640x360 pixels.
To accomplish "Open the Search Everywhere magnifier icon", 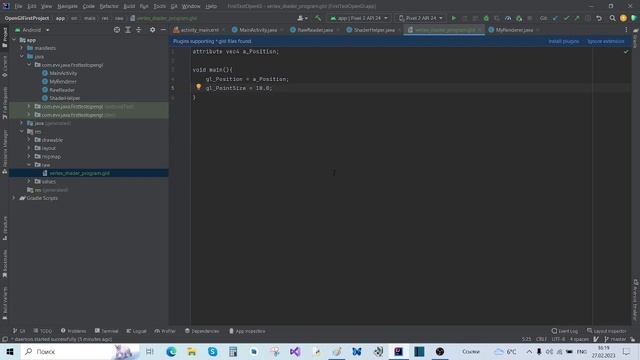I will [x=612, y=18].
